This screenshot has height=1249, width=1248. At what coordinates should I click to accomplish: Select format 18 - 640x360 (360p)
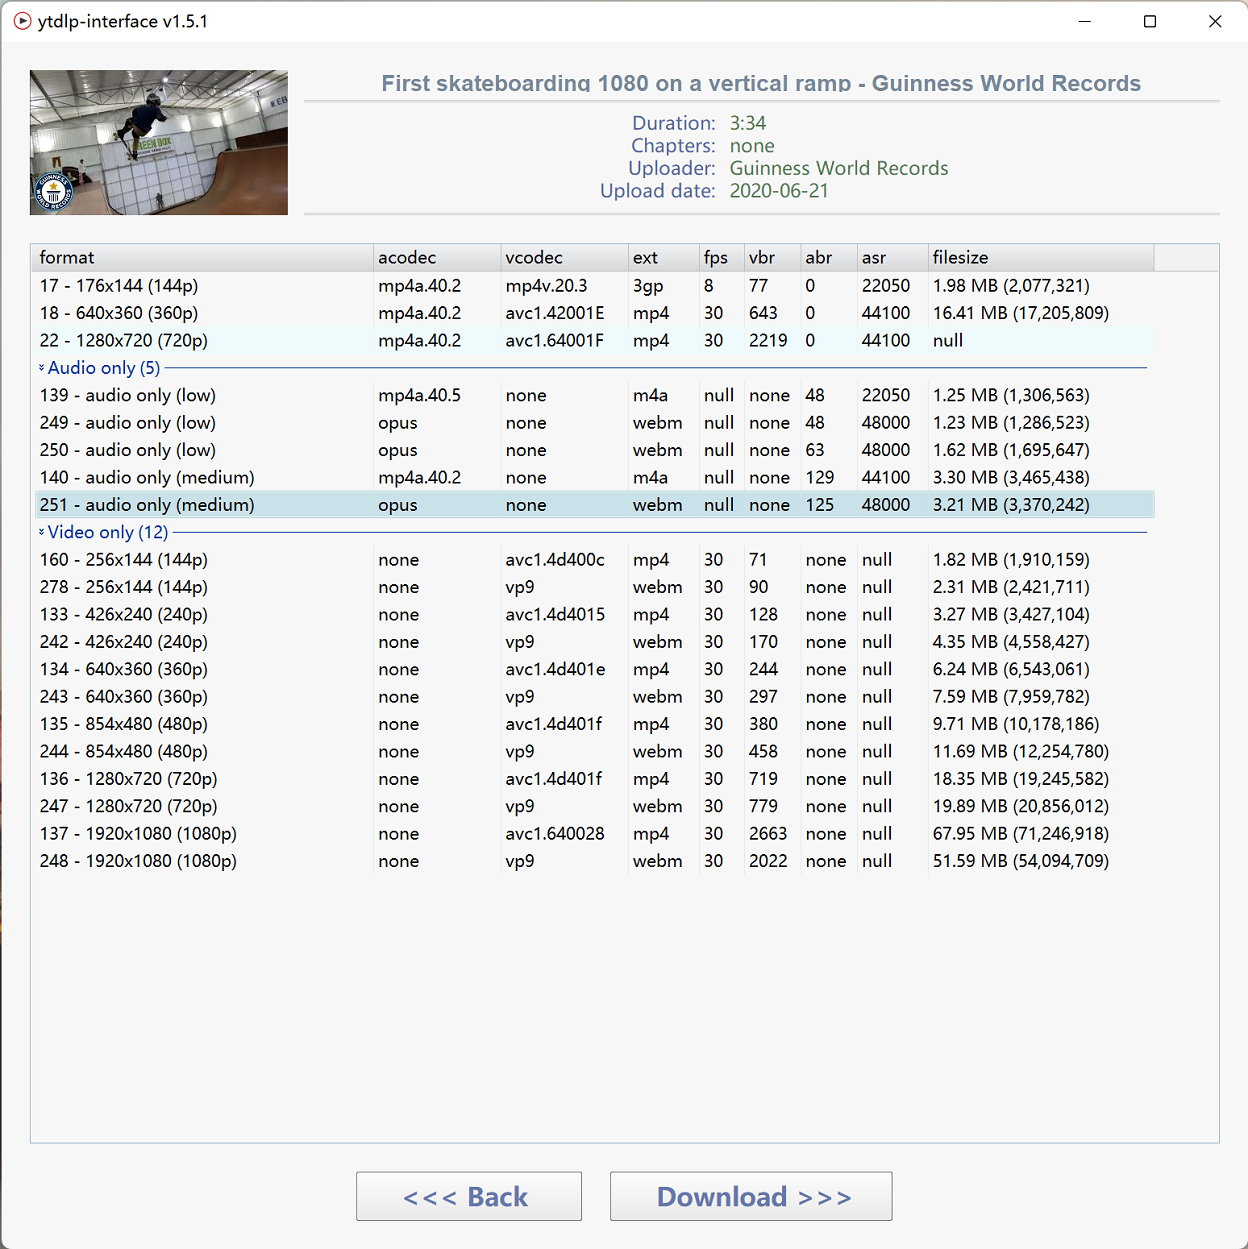594,313
